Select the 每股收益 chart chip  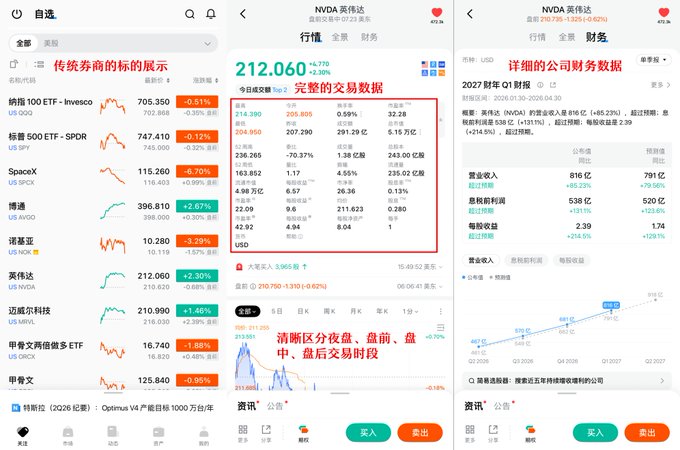(x=572, y=260)
